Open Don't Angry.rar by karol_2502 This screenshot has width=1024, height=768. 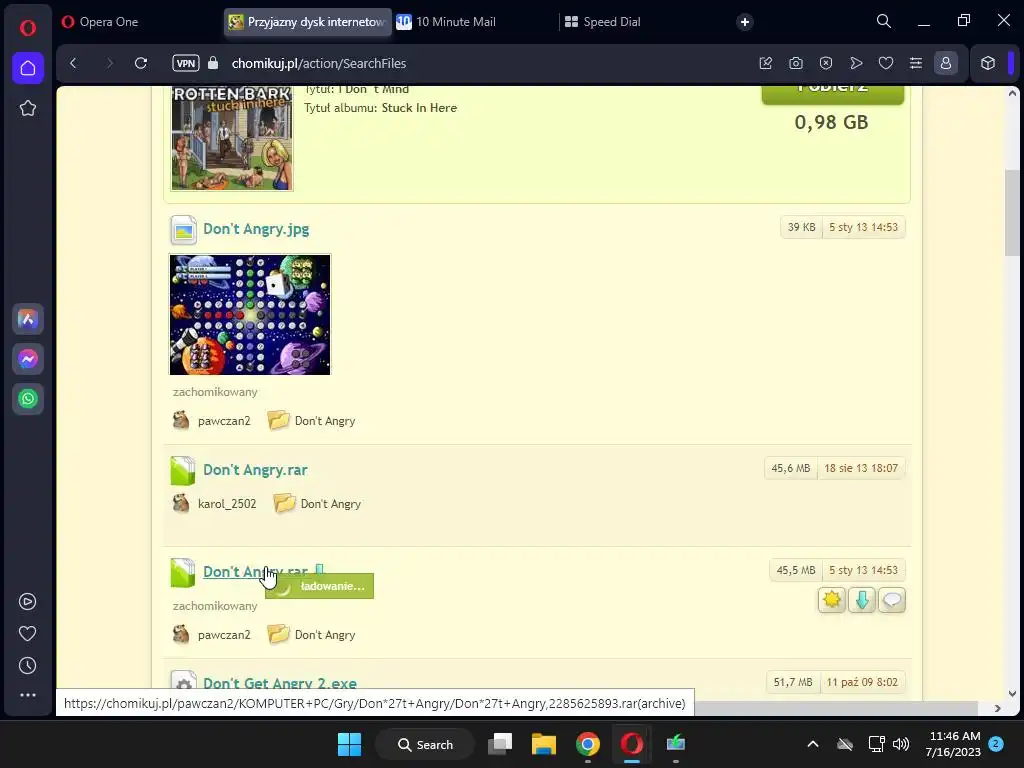pyautogui.click(x=255, y=470)
